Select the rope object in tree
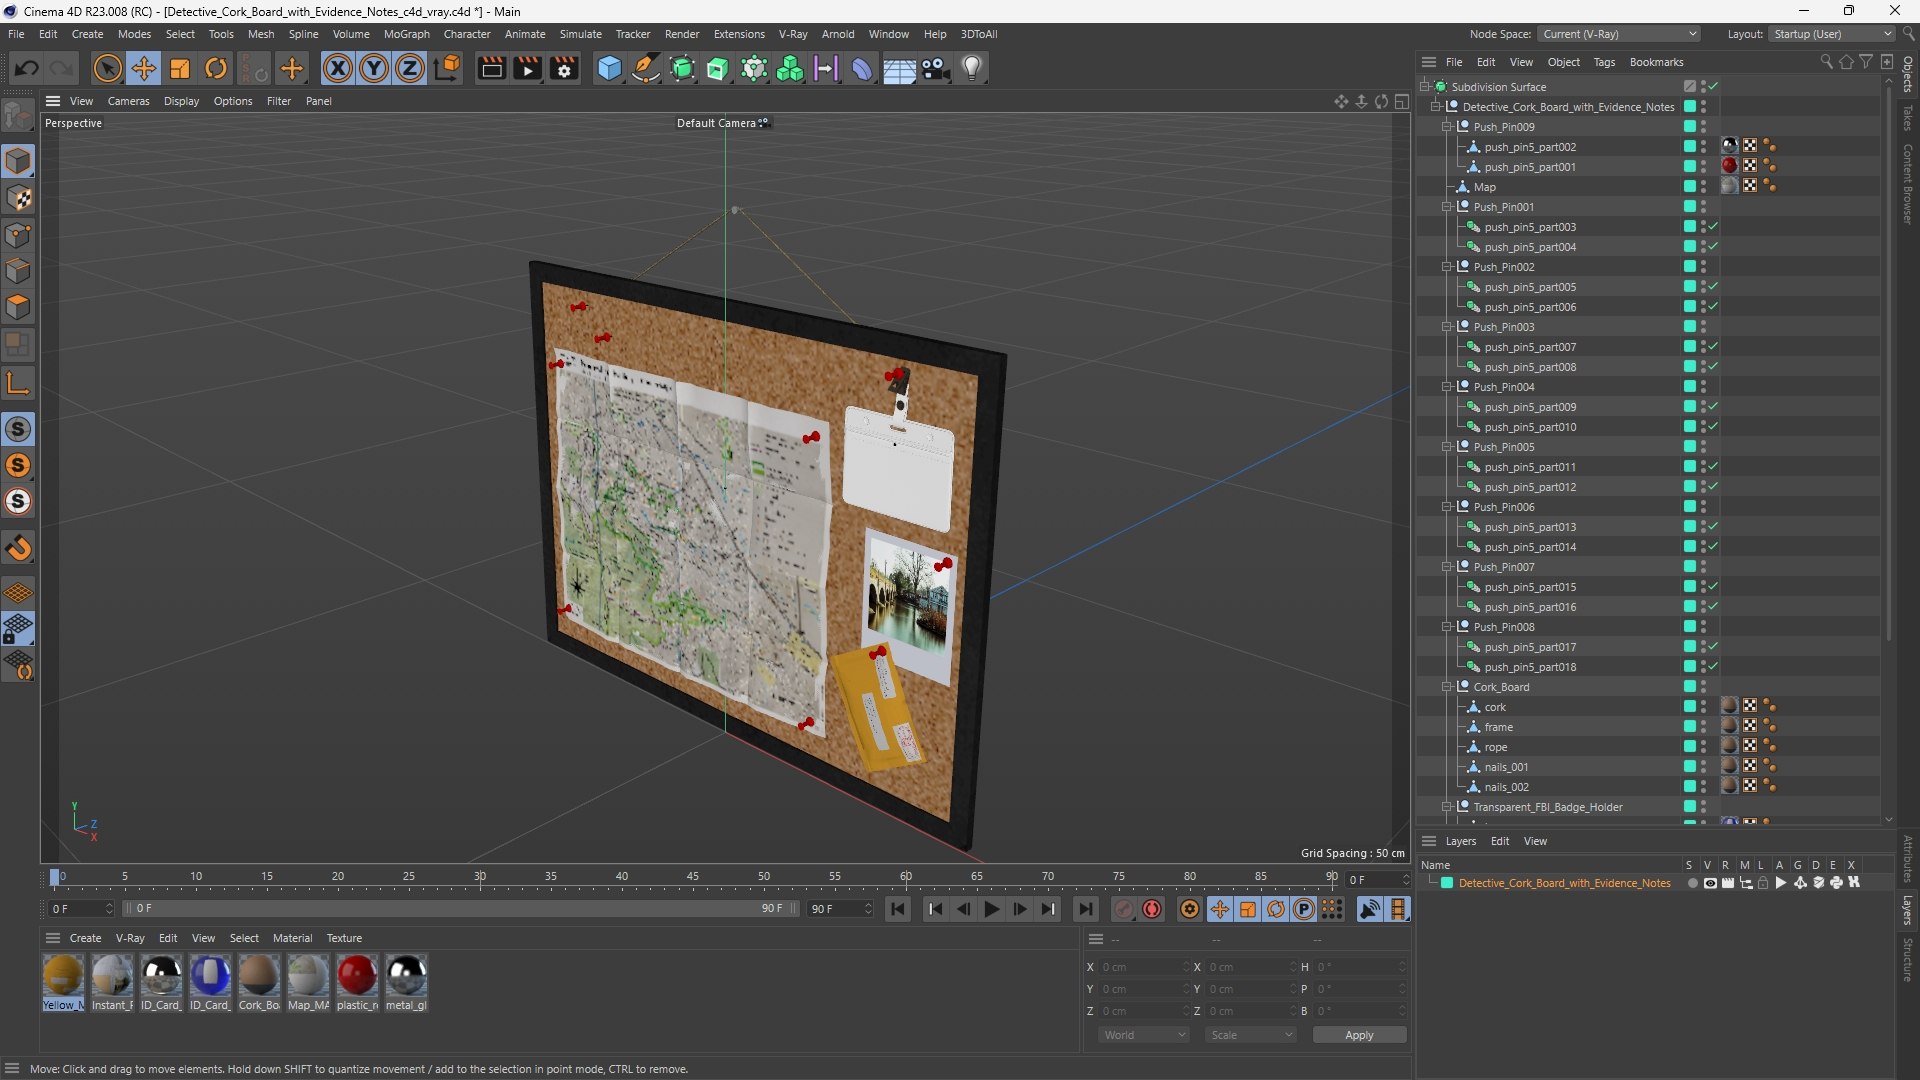This screenshot has width=1920, height=1080. click(x=1495, y=747)
